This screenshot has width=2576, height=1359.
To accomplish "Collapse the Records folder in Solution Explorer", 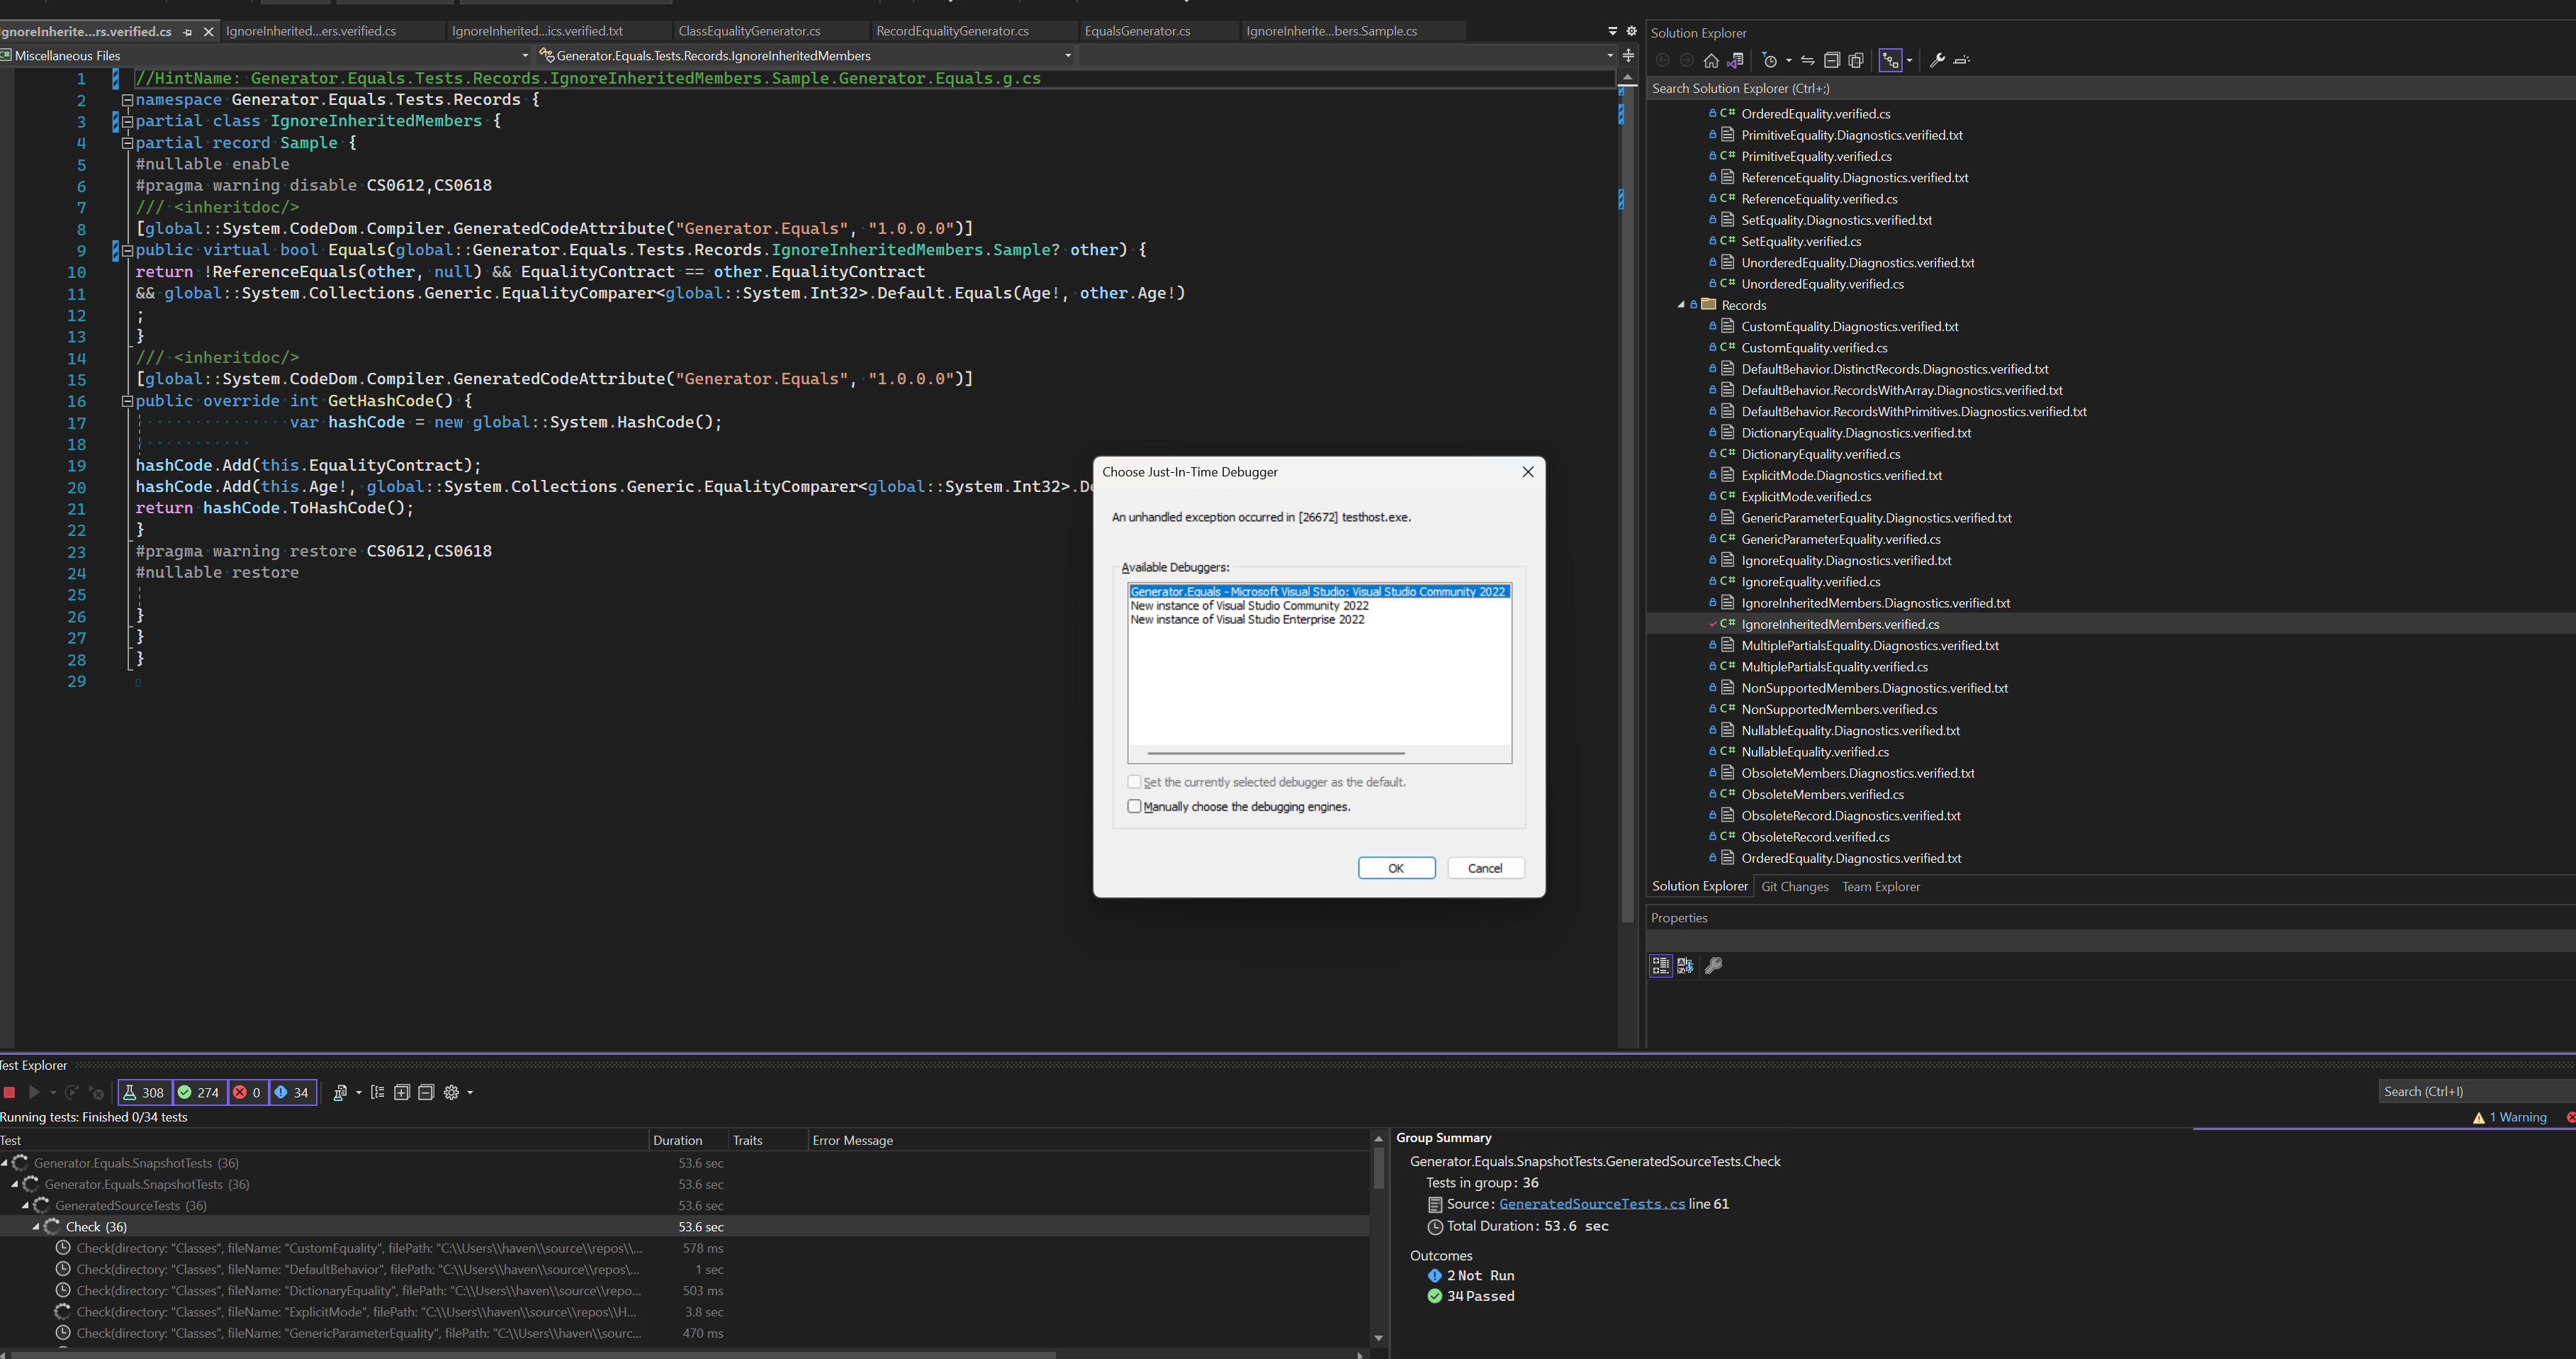I will point(1681,305).
